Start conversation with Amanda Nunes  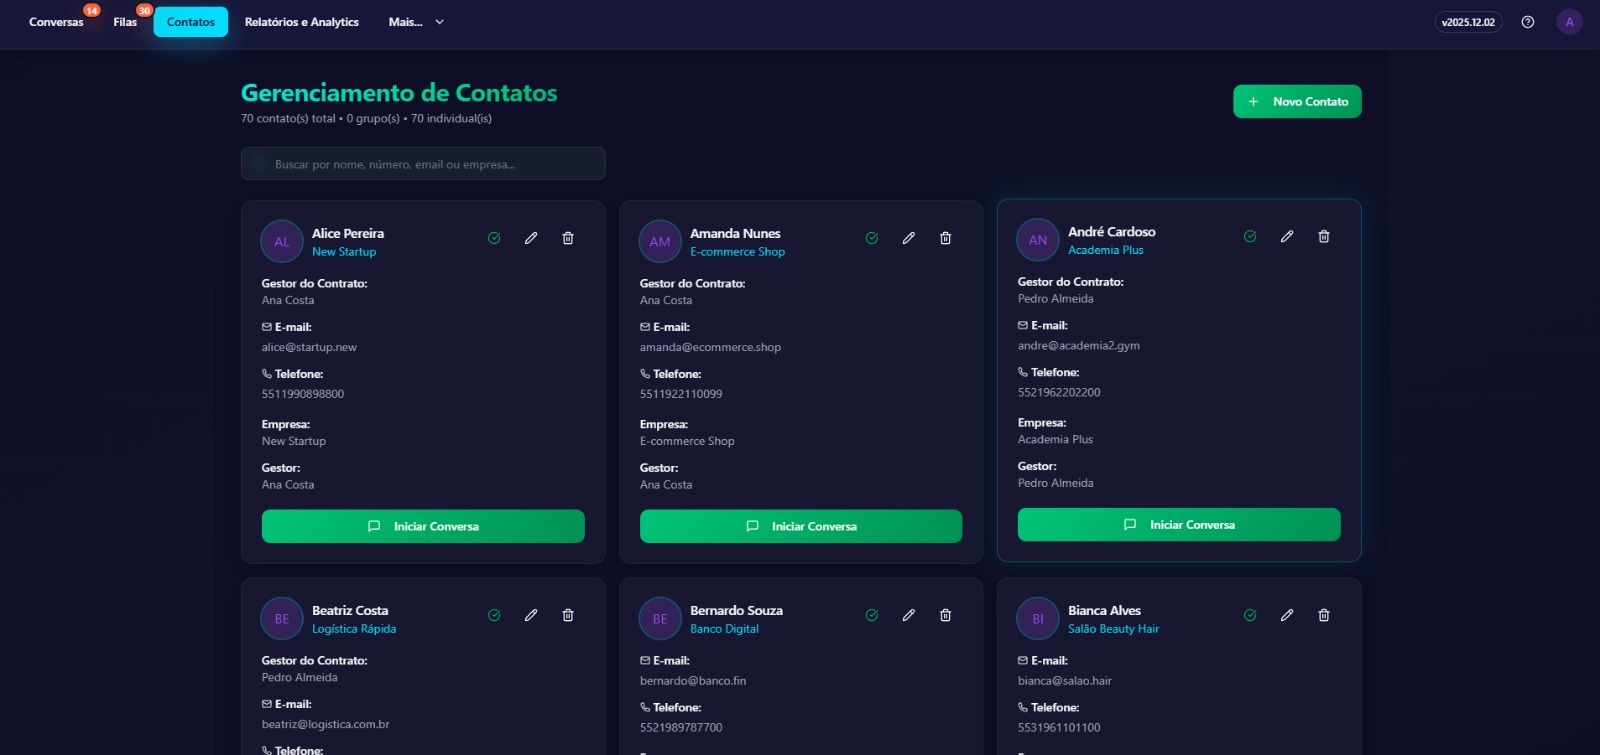[801, 526]
